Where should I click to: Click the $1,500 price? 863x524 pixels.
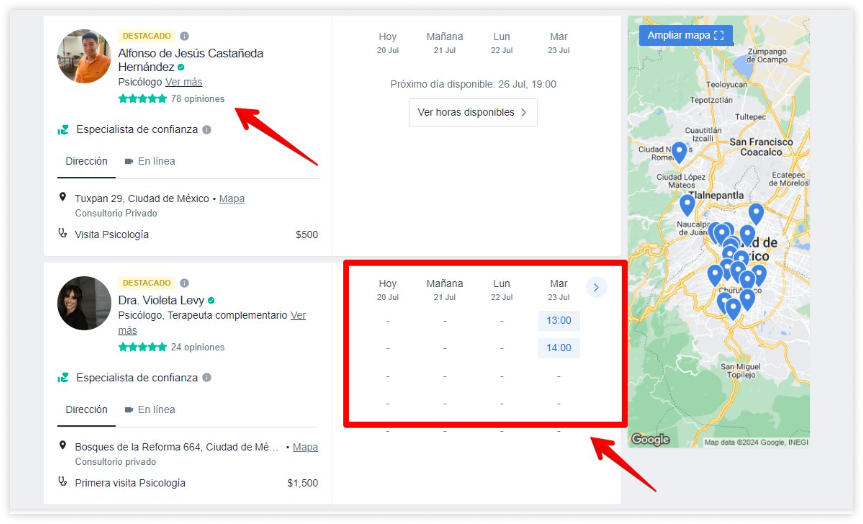pos(302,483)
